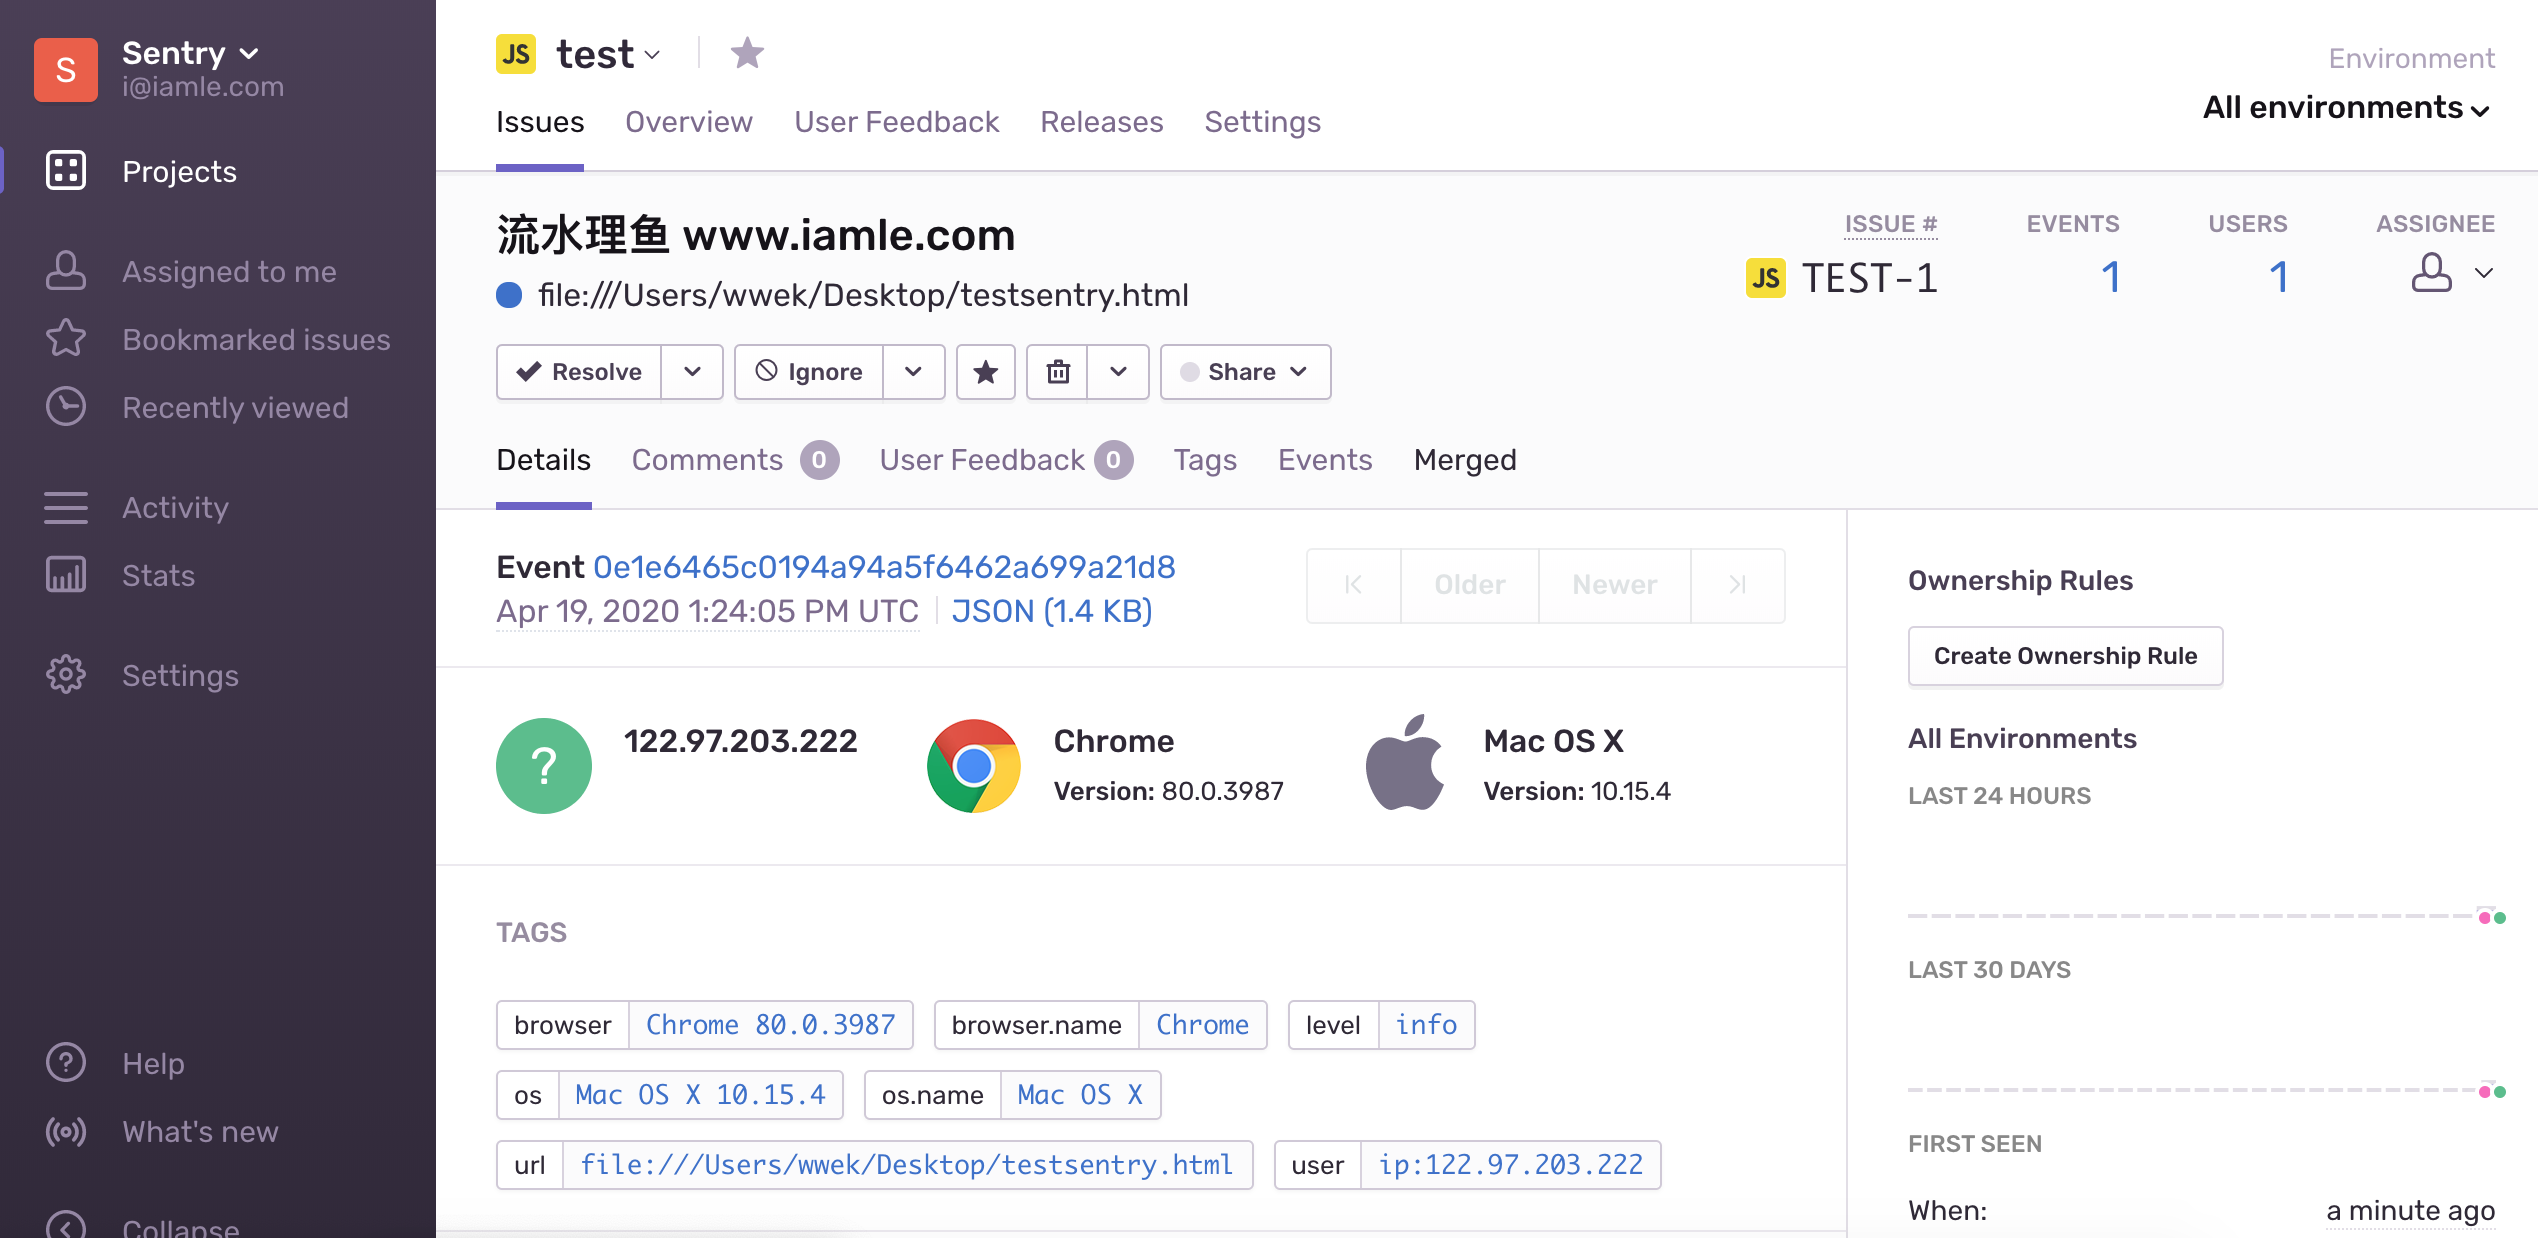The width and height of the screenshot is (2538, 1238).
Task: Click the Projects grid icon in sidebar
Action: tap(66, 171)
